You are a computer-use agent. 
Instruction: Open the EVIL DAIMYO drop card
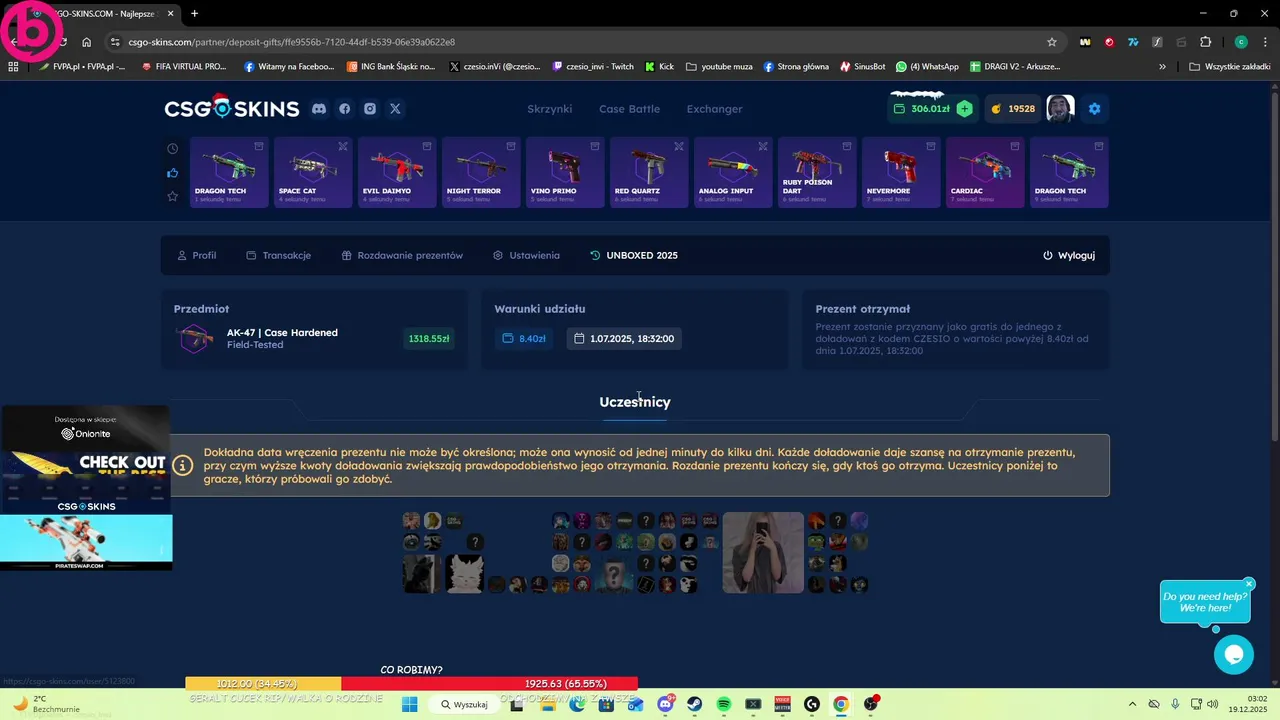(x=395, y=172)
